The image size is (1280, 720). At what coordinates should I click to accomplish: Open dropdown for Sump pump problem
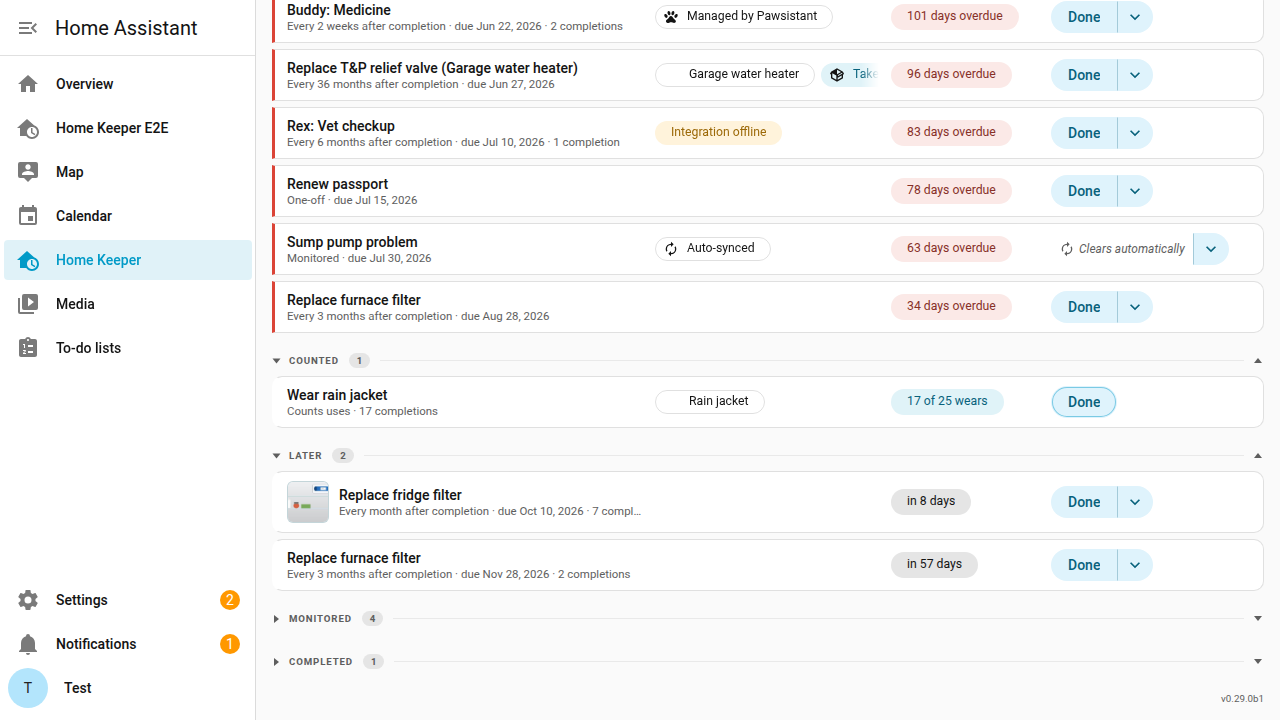coord(1211,249)
